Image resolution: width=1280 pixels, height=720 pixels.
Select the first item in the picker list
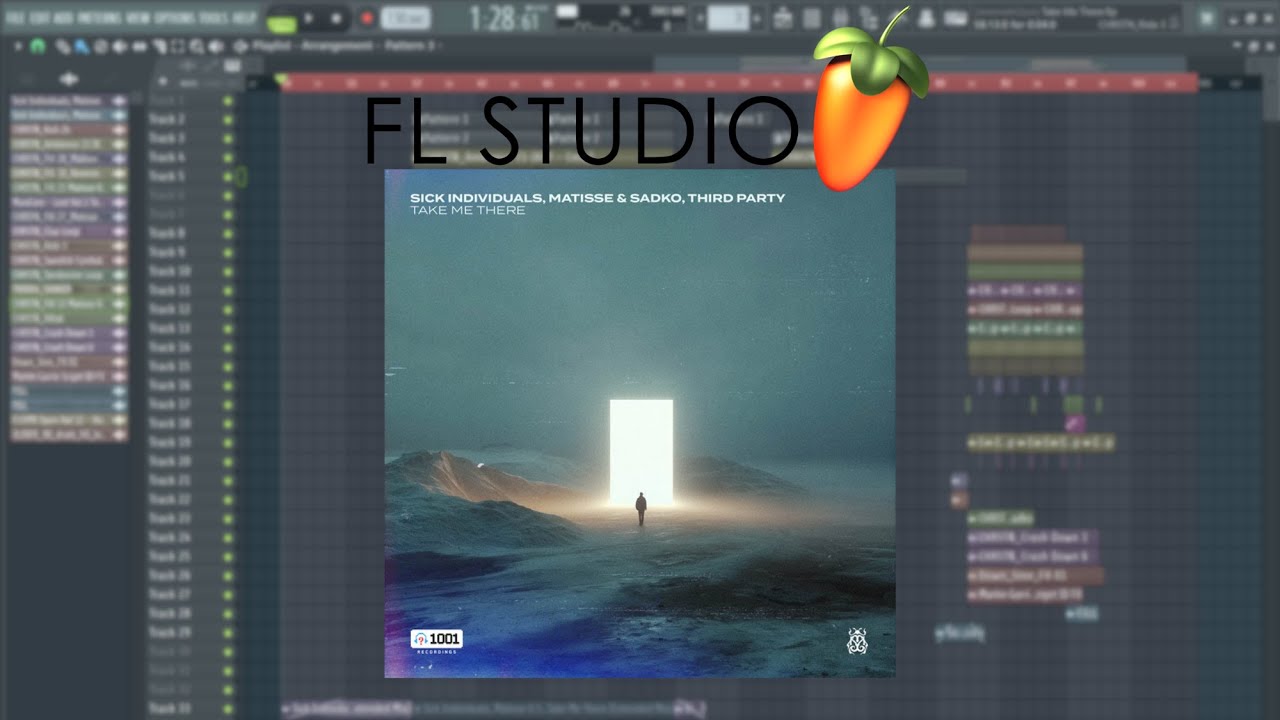(69, 101)
